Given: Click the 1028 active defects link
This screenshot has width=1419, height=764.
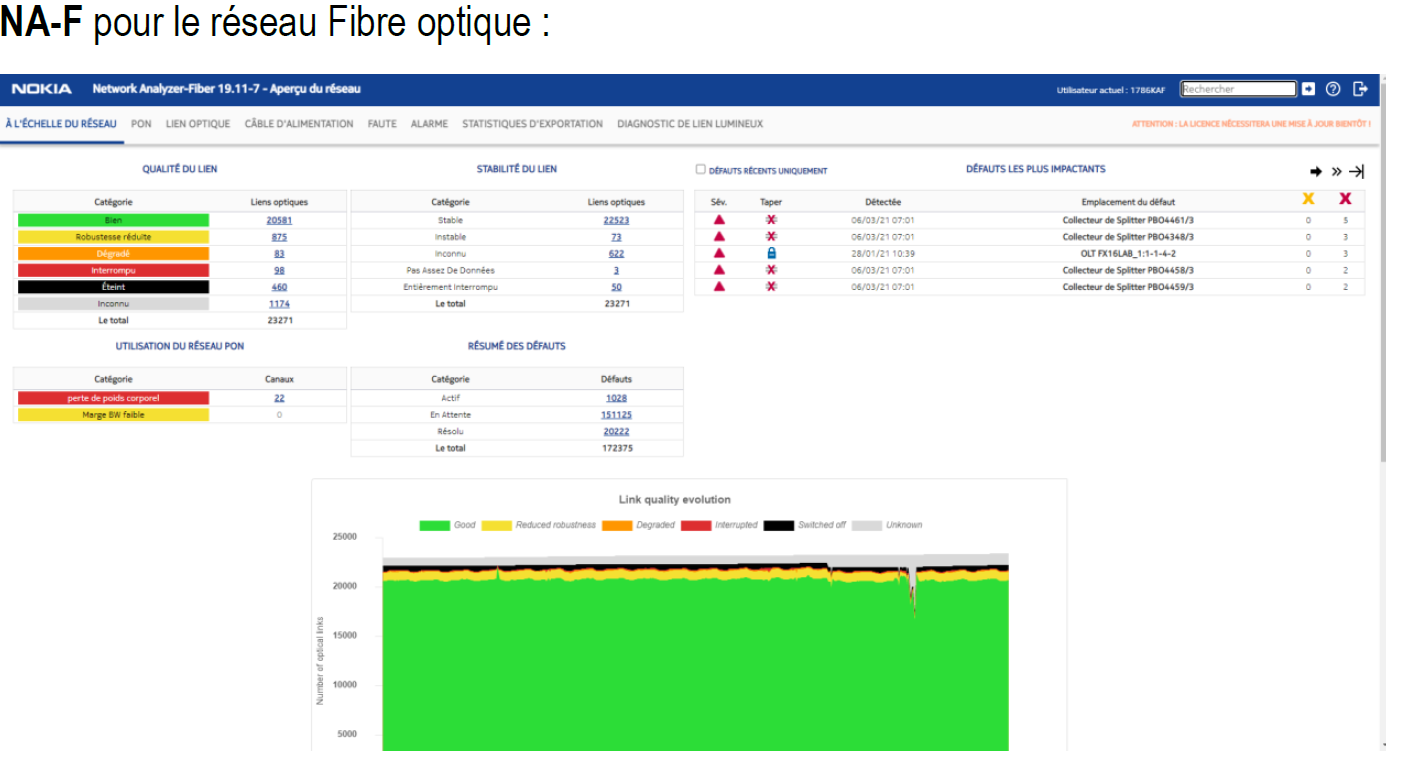Looking at the screenshot, I should tap(616, 398).
